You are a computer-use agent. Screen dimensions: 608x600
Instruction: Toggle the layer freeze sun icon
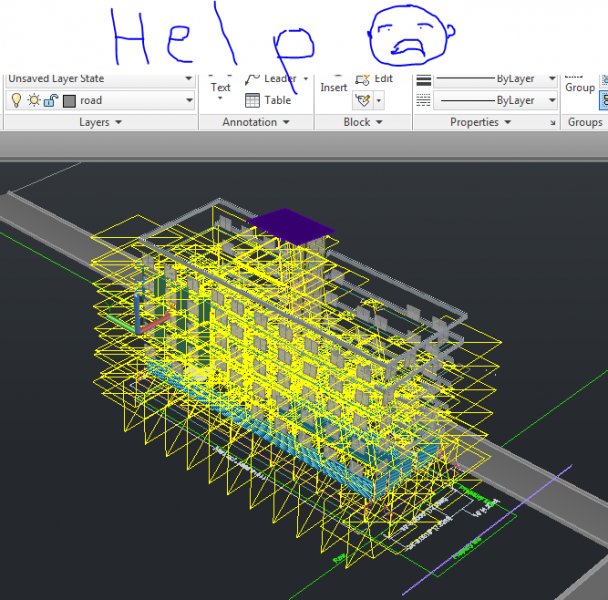click(32, 100)
